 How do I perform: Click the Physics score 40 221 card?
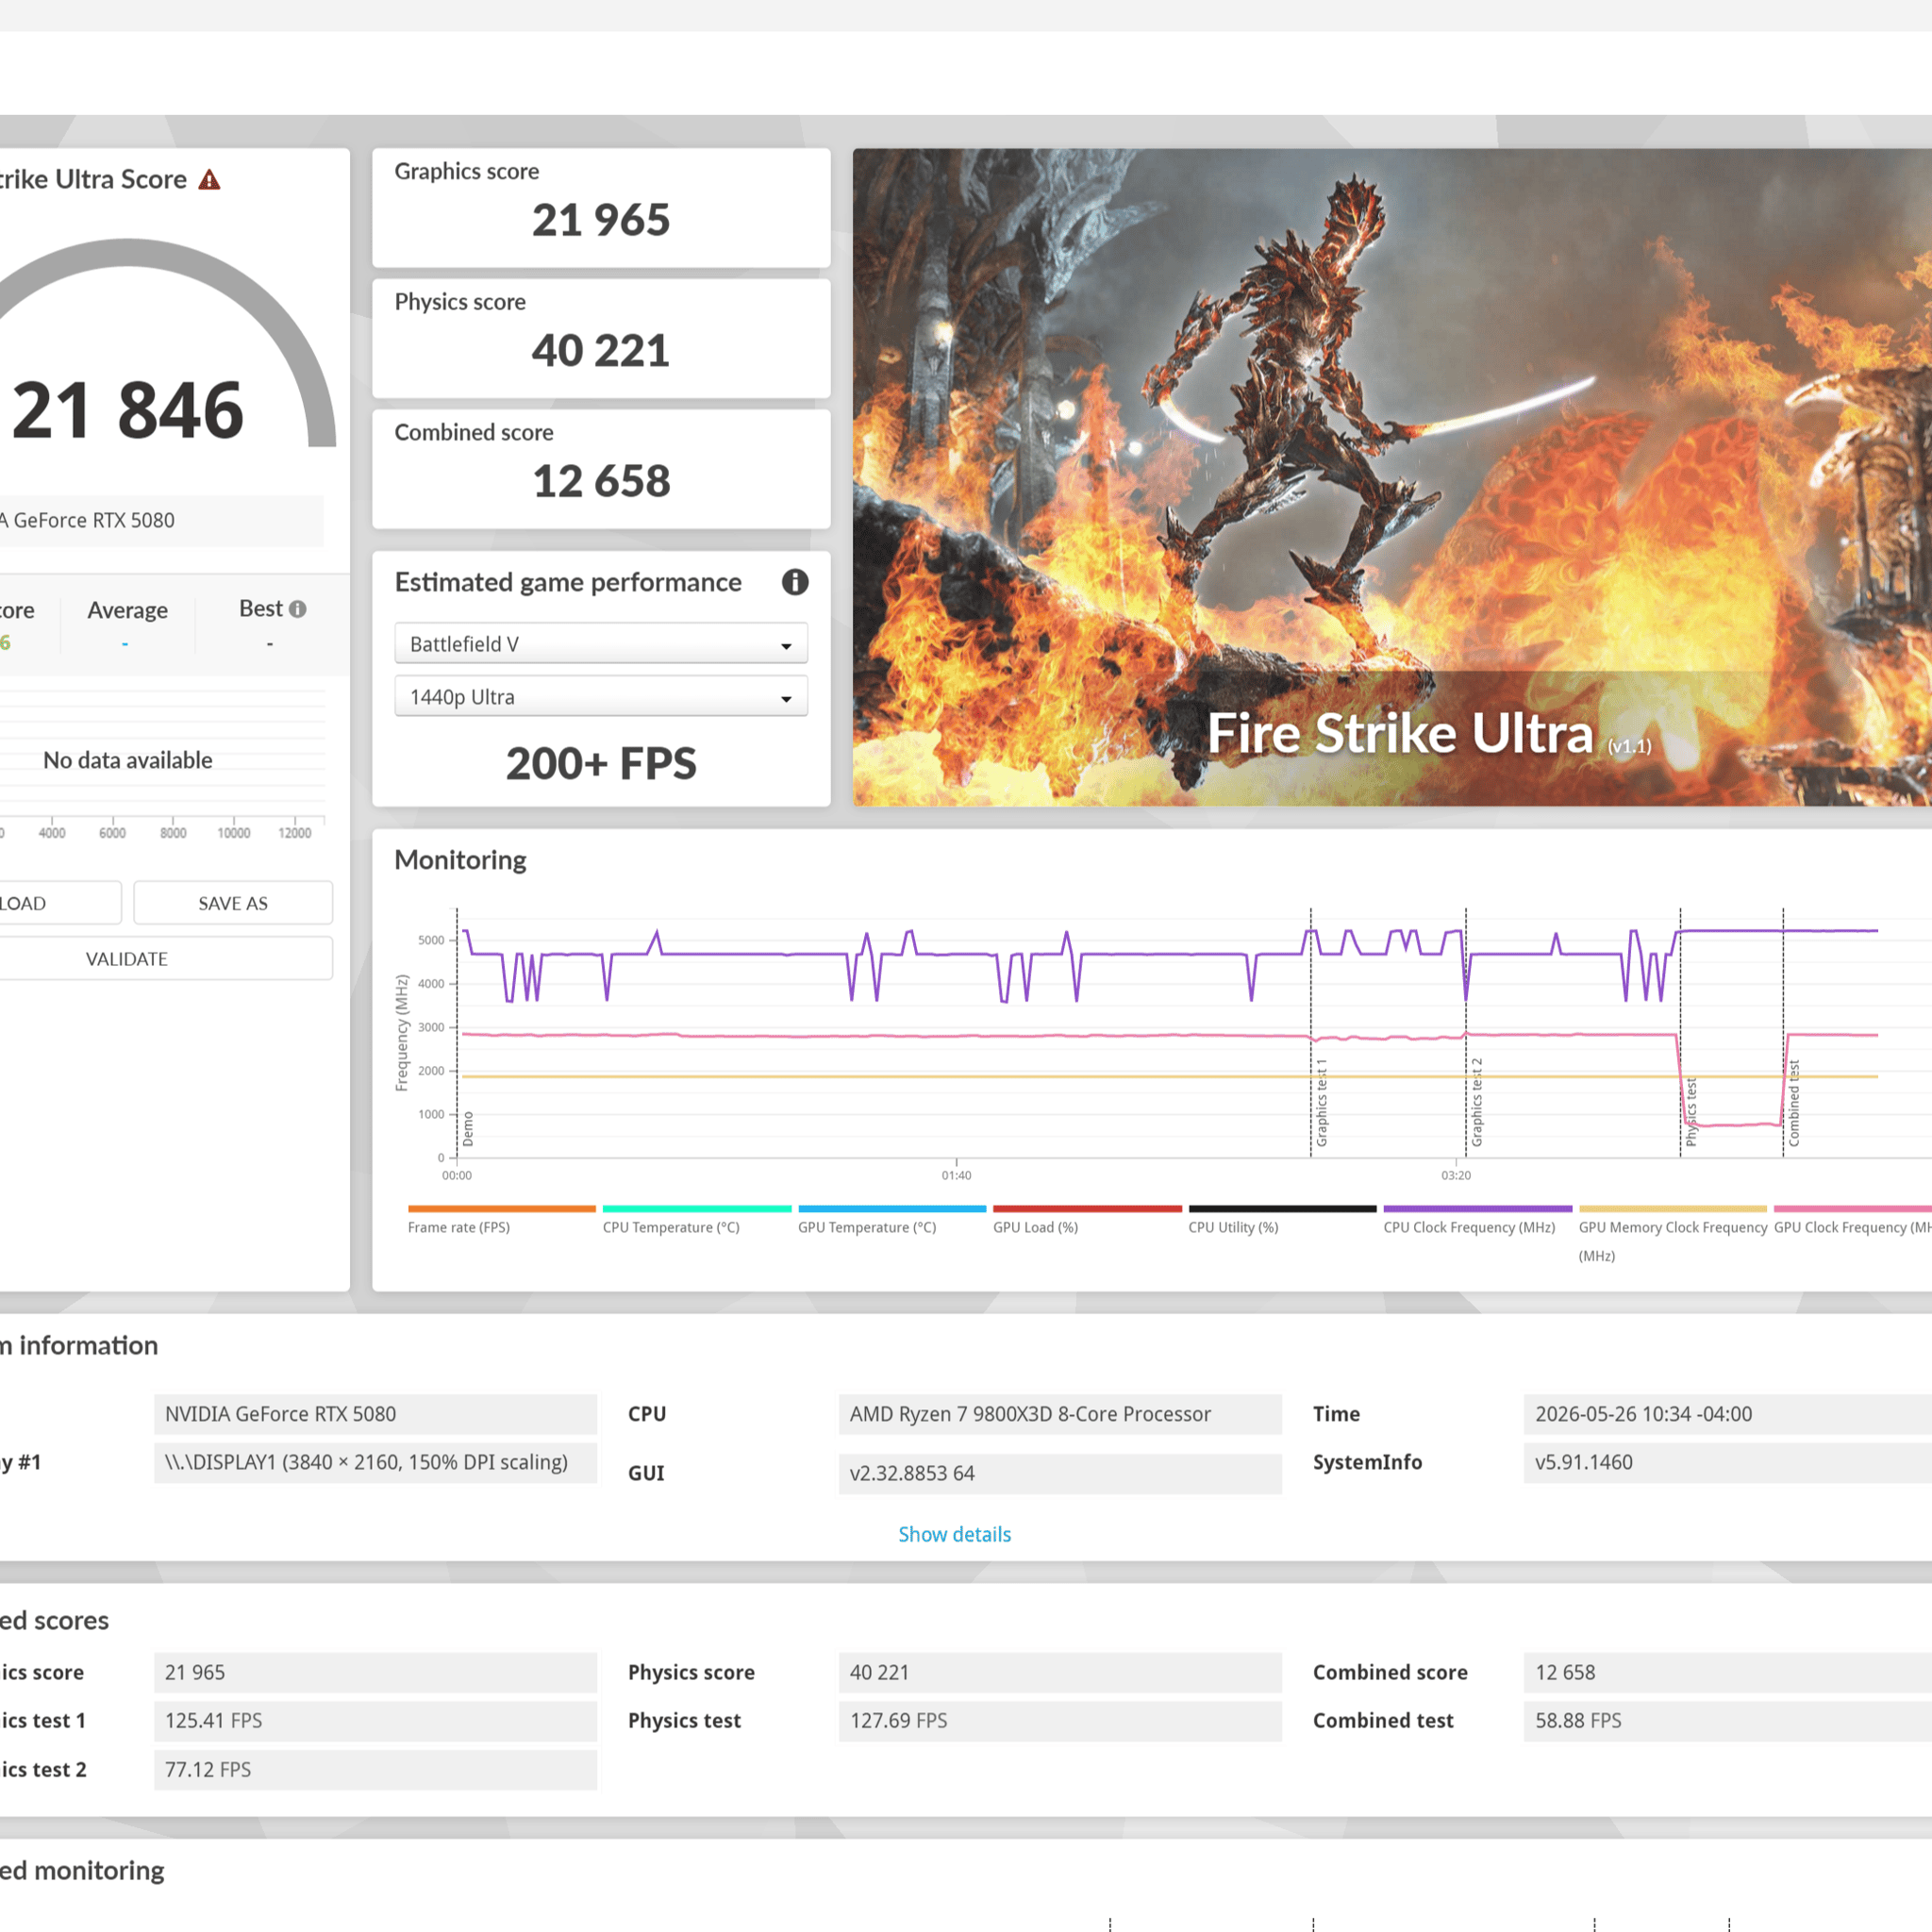[601, 338]
